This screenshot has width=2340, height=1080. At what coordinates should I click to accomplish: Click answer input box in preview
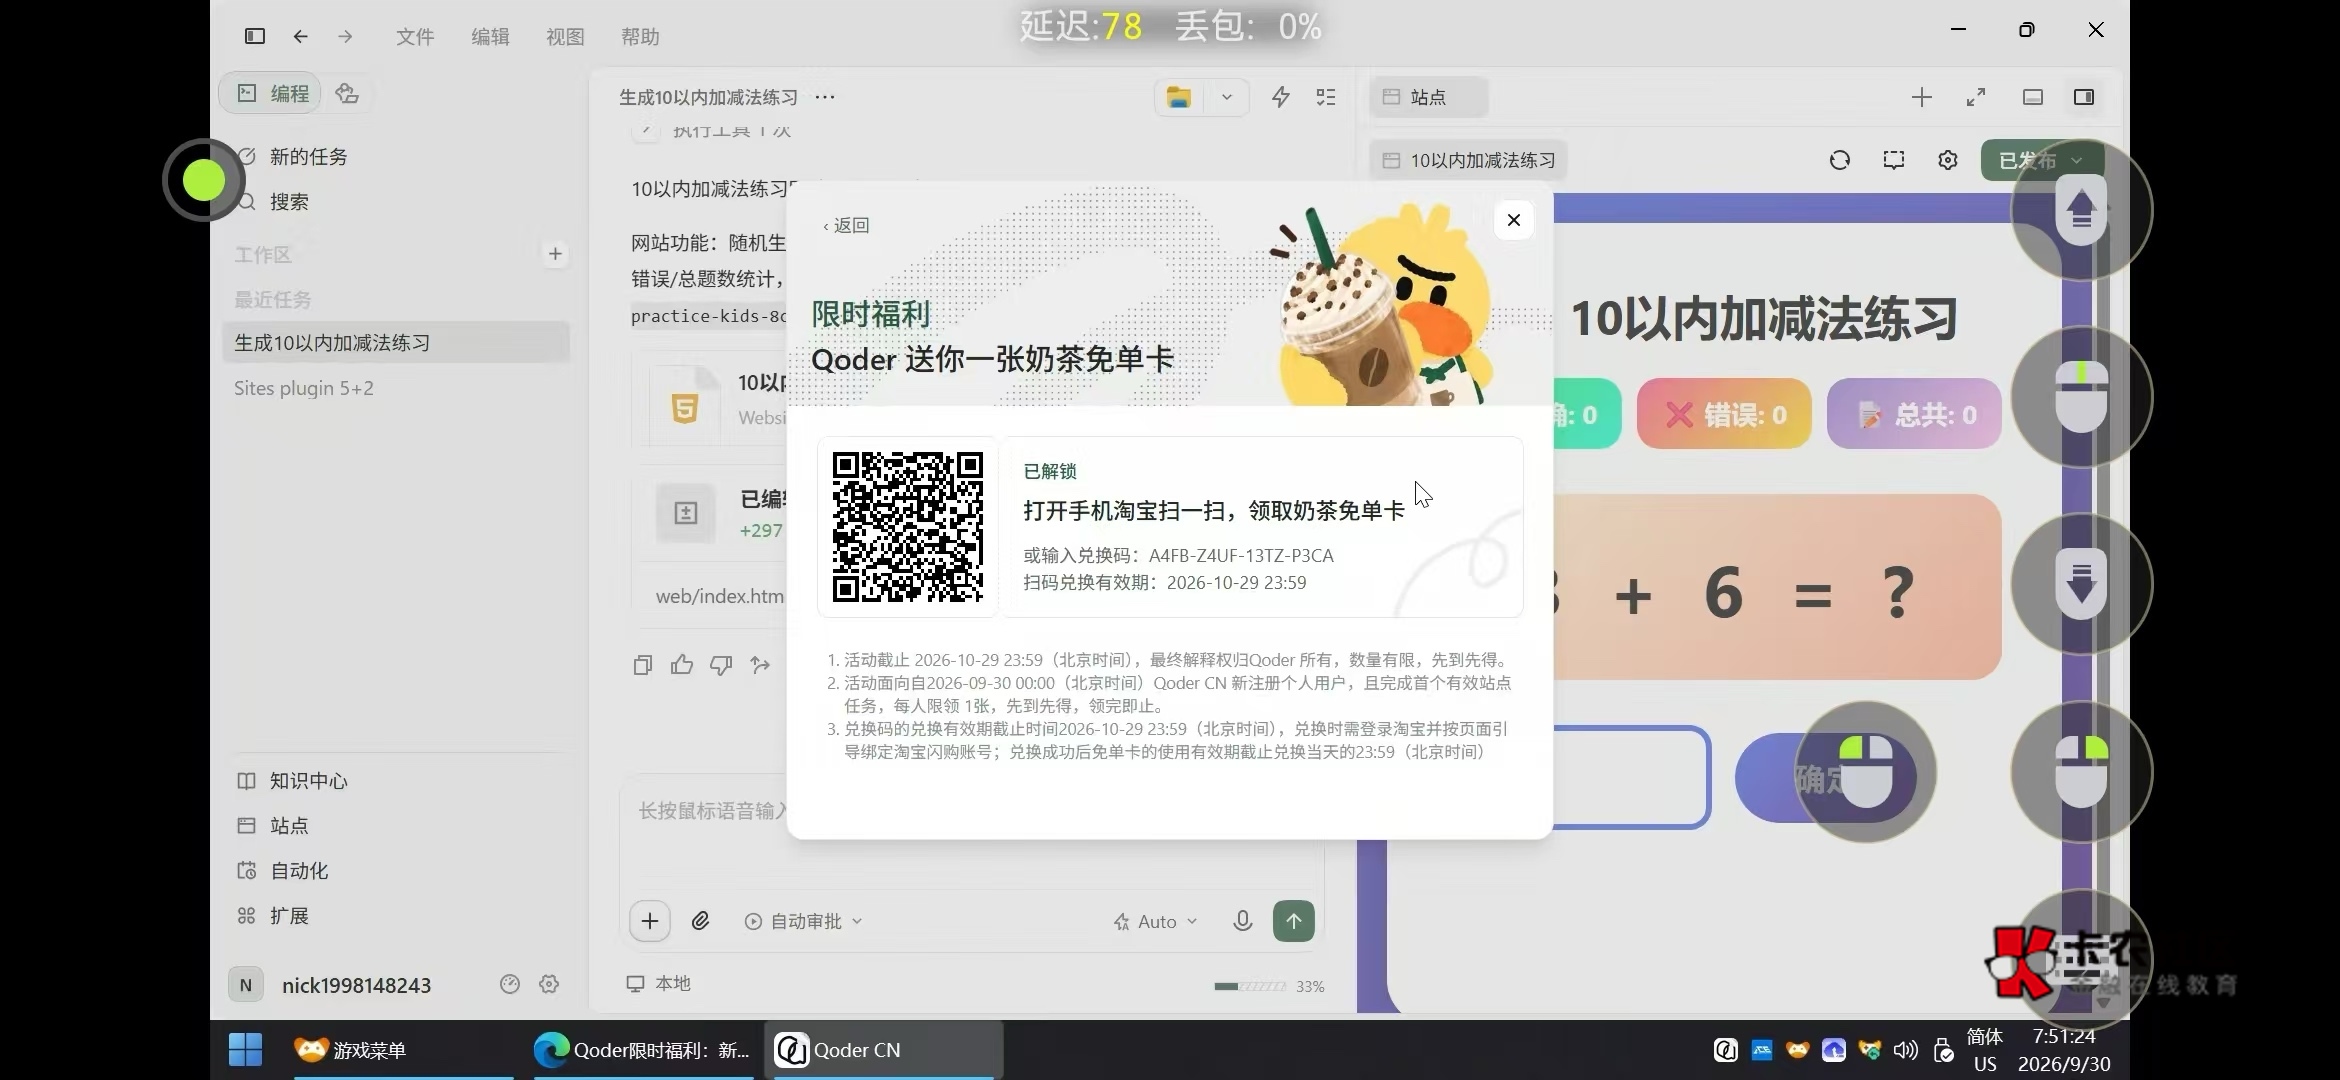(1632, 777)
